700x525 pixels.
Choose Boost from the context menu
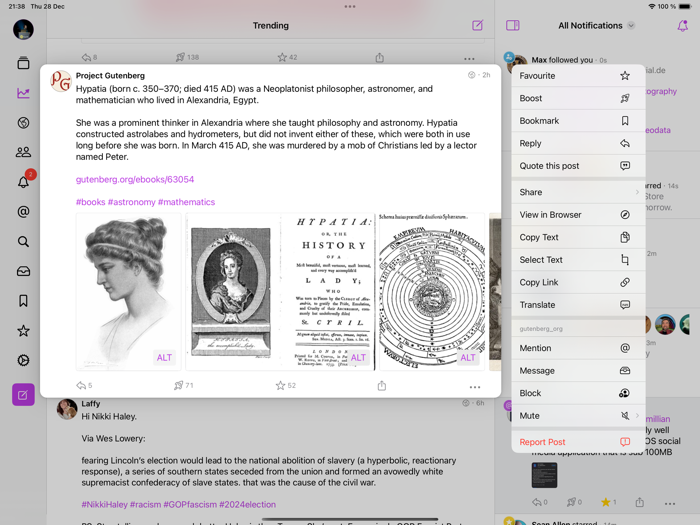coord(578,98)
